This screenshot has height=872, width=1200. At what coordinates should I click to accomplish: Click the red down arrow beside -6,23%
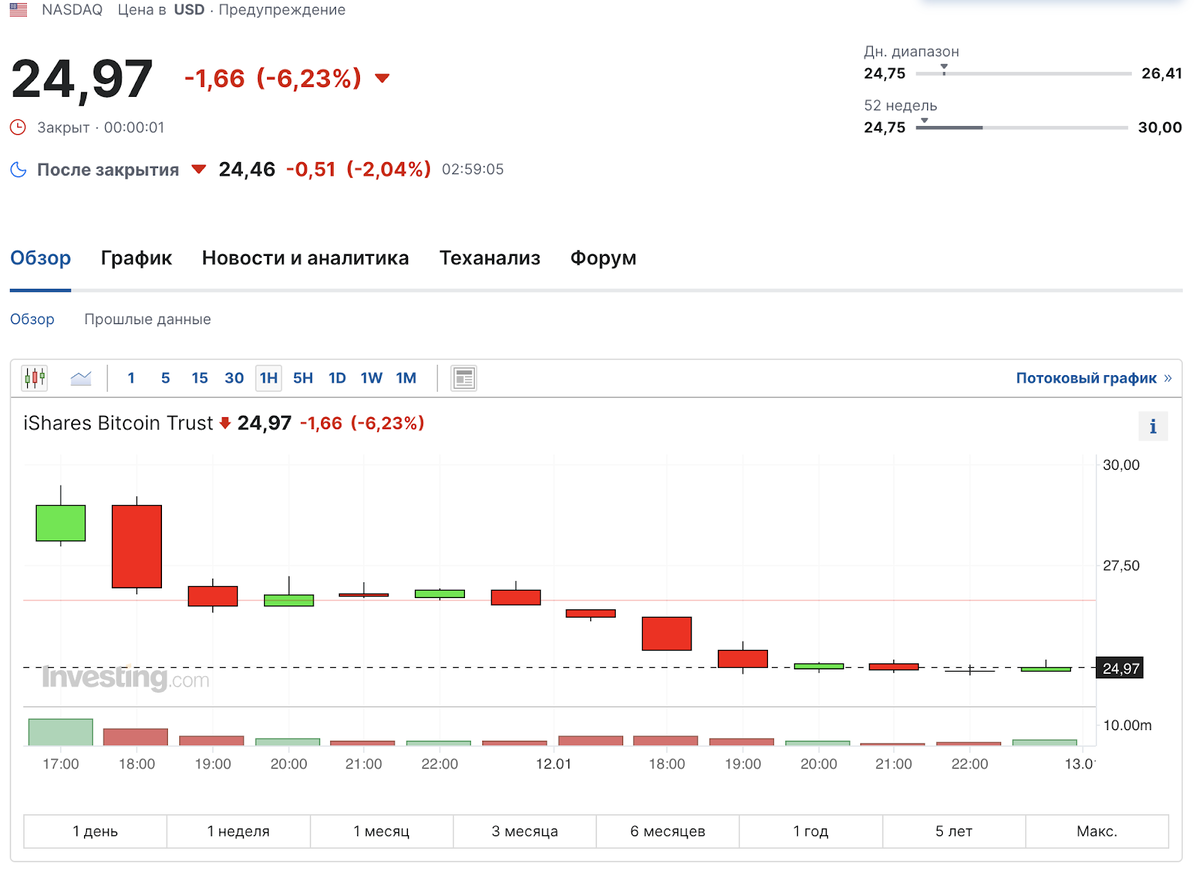(382, 79)
